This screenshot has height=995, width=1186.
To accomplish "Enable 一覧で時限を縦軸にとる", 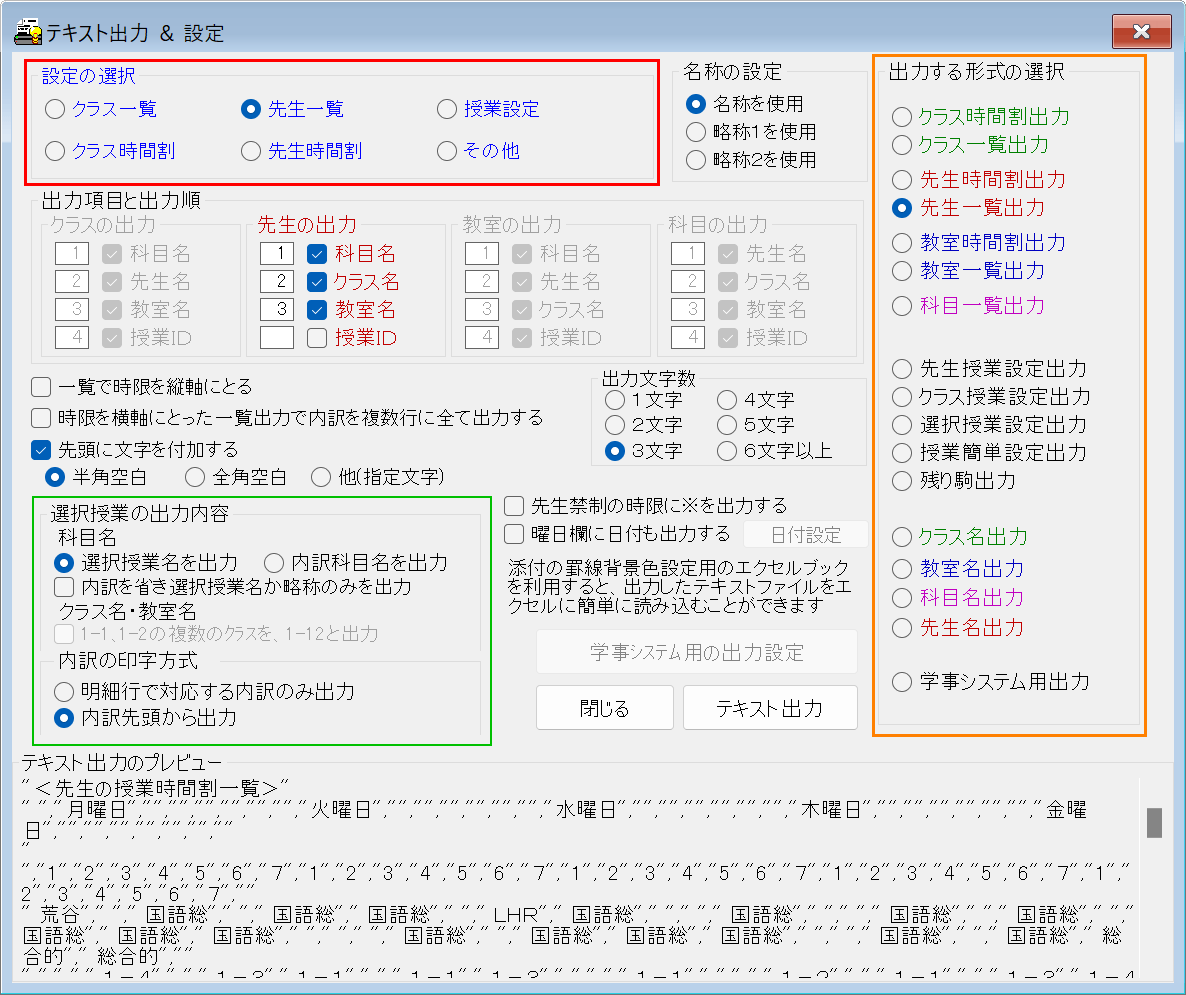I will (39, 387).
